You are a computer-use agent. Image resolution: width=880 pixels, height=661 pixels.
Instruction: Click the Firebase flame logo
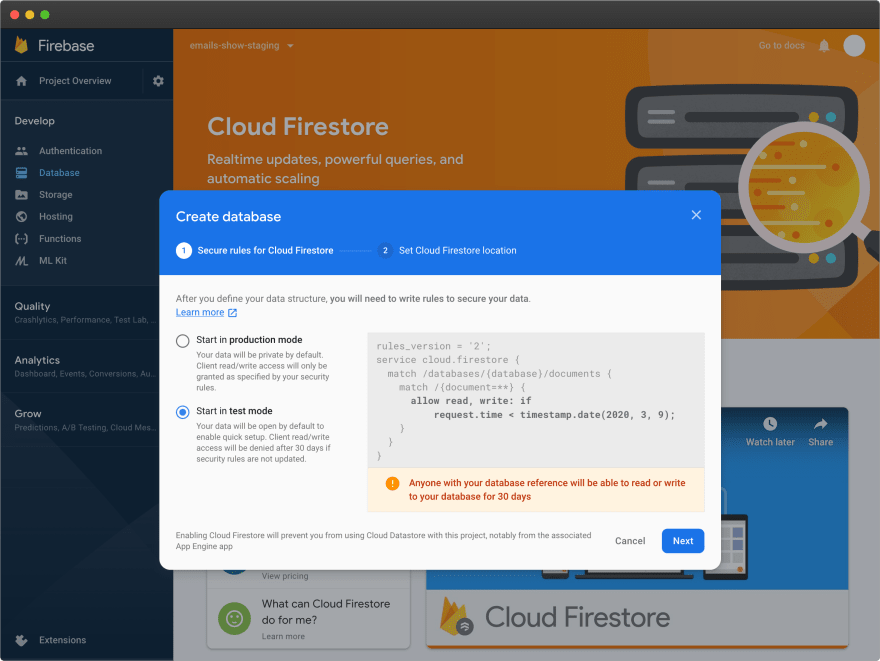coord(21,45)
